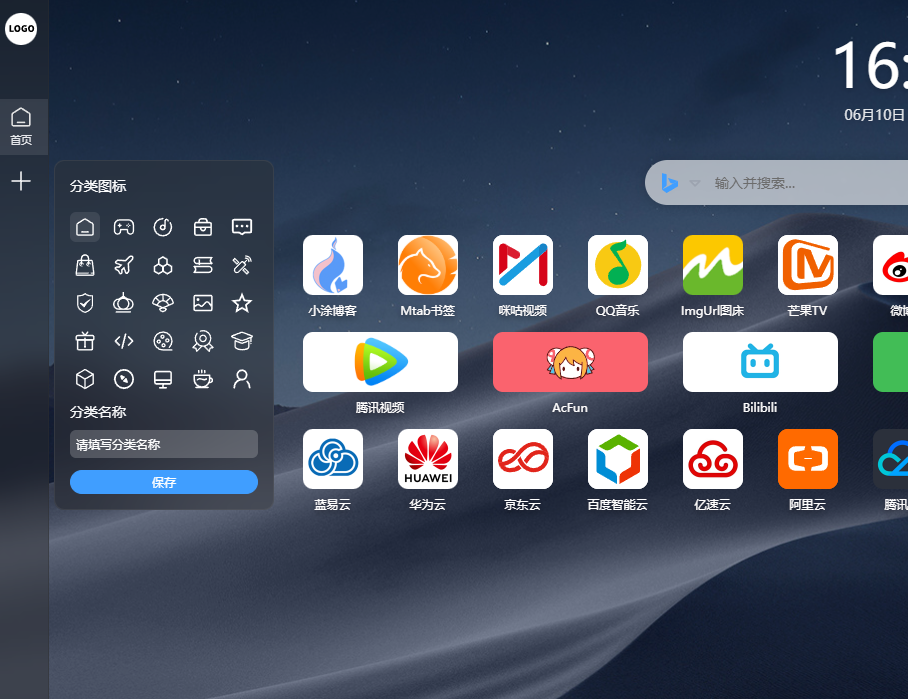Image resolution: width=908 pixels, height=699 pixels.
Task: Pick the stacked books category icon
Action: (x=203, y=265)
